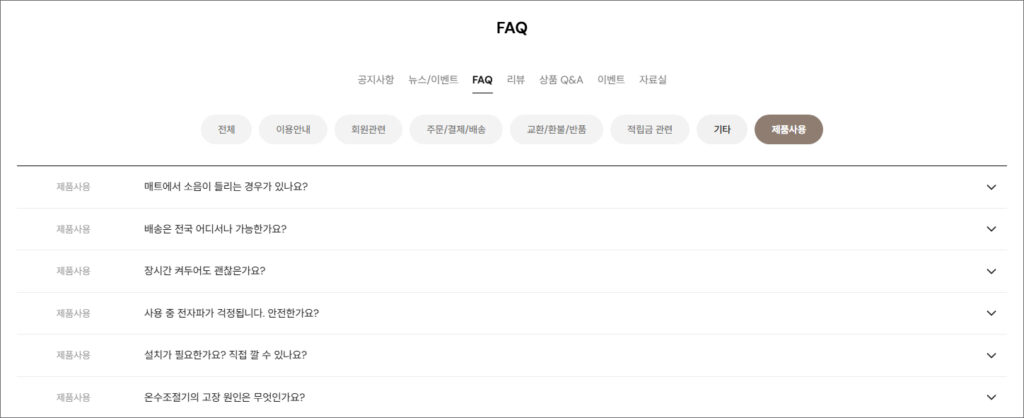Open the 뉴스/이벤트 tab
The width and height of the screenshot is (1024, 418).
pos(433,80)
